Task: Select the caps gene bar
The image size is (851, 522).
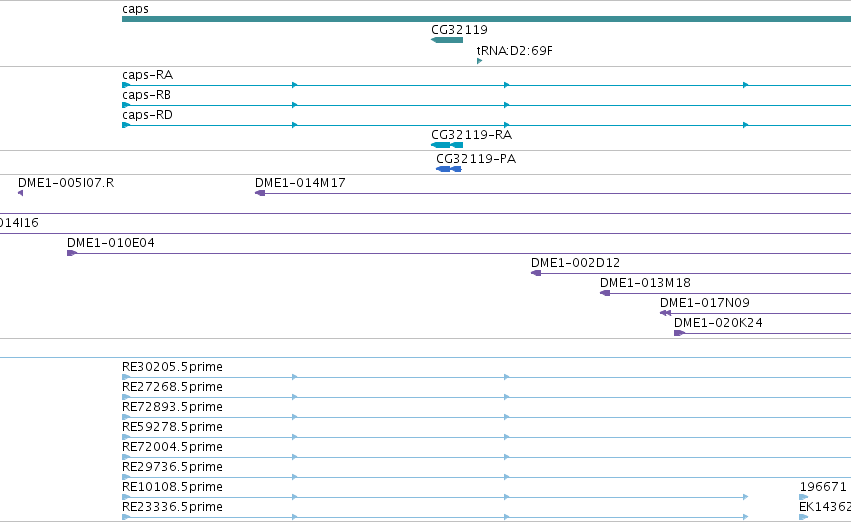Action: [x=486, y=19]
